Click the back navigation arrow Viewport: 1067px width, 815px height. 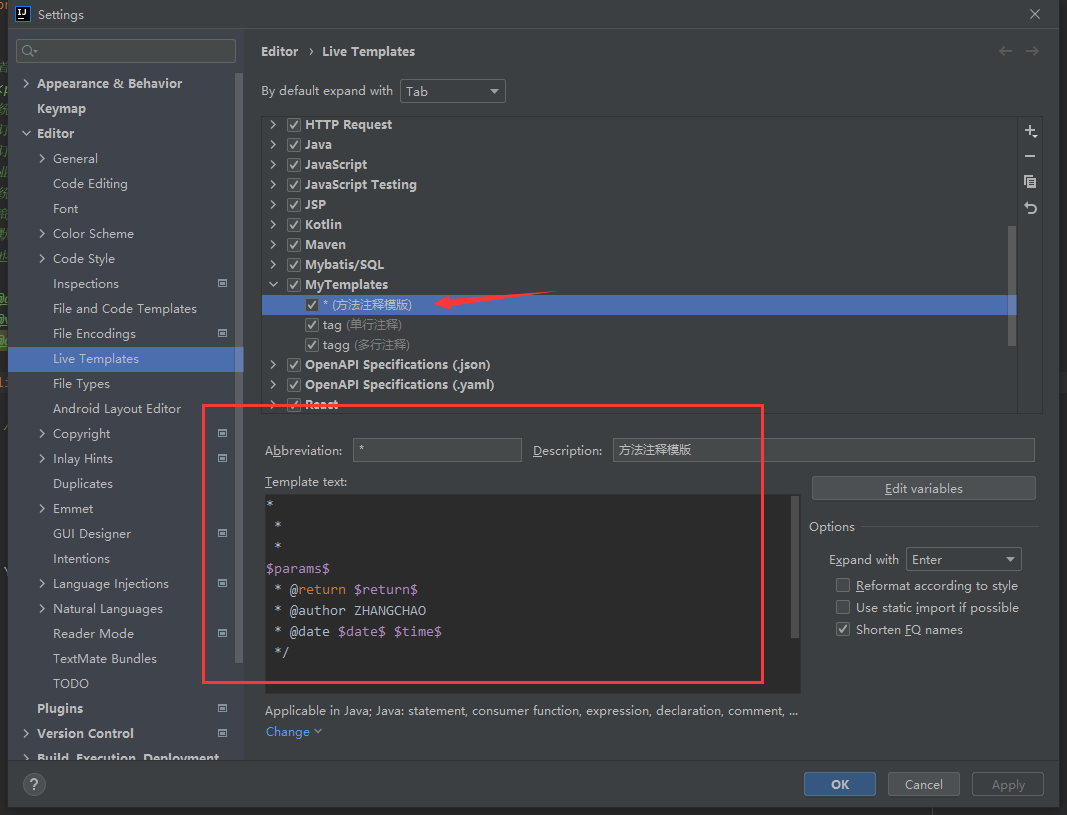pos(1005,52)
